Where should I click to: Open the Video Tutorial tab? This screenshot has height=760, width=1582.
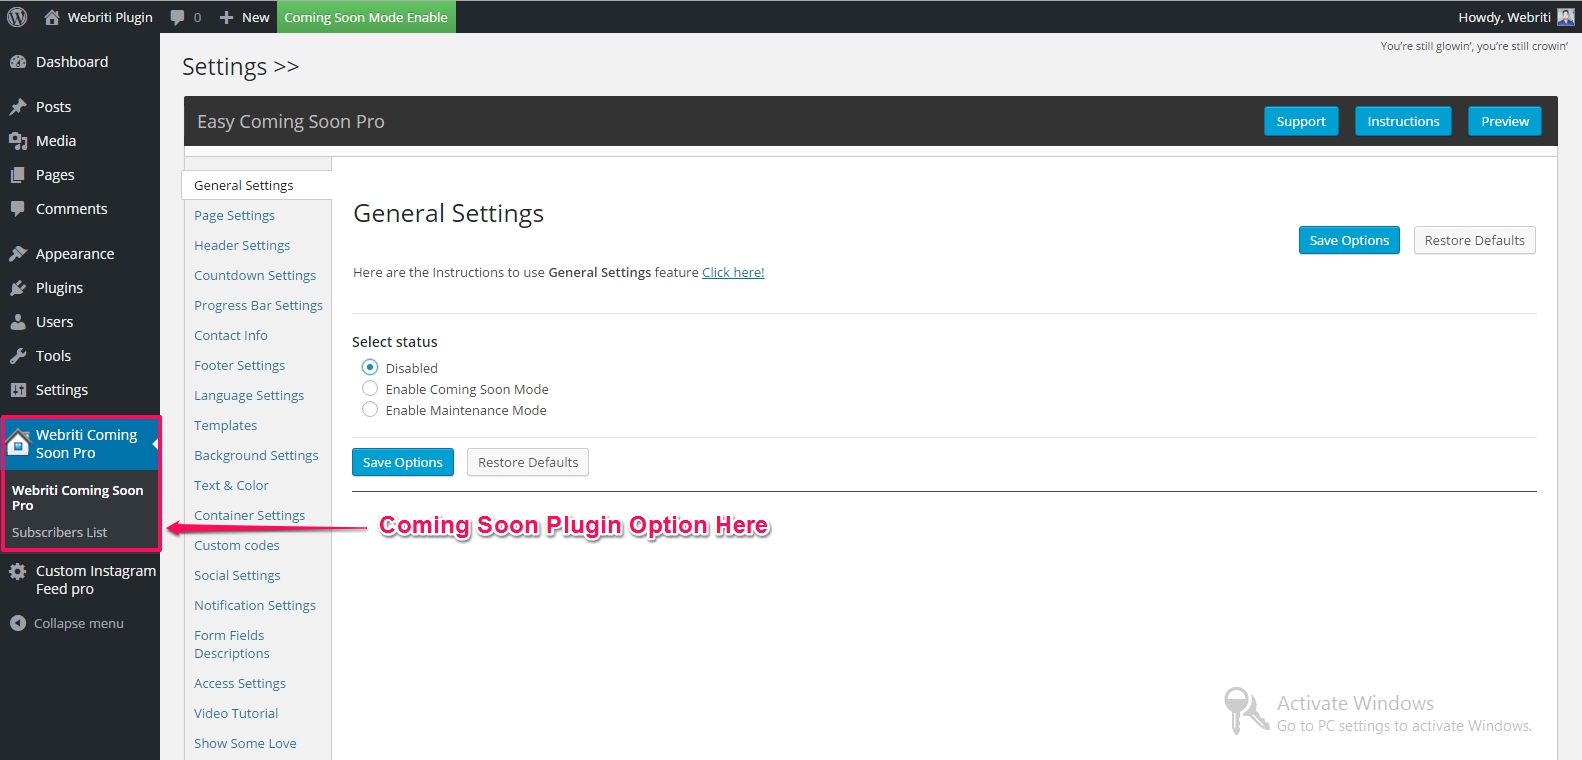point(236,713)
